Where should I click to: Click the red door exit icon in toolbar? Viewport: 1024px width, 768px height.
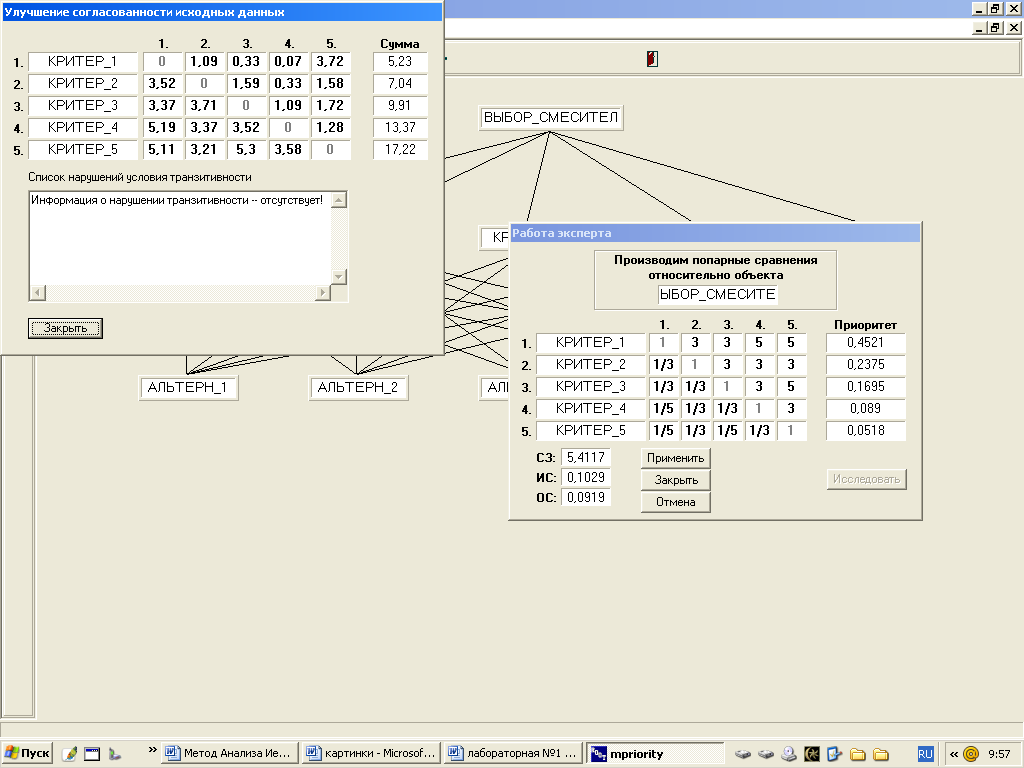tap(651, 59)
